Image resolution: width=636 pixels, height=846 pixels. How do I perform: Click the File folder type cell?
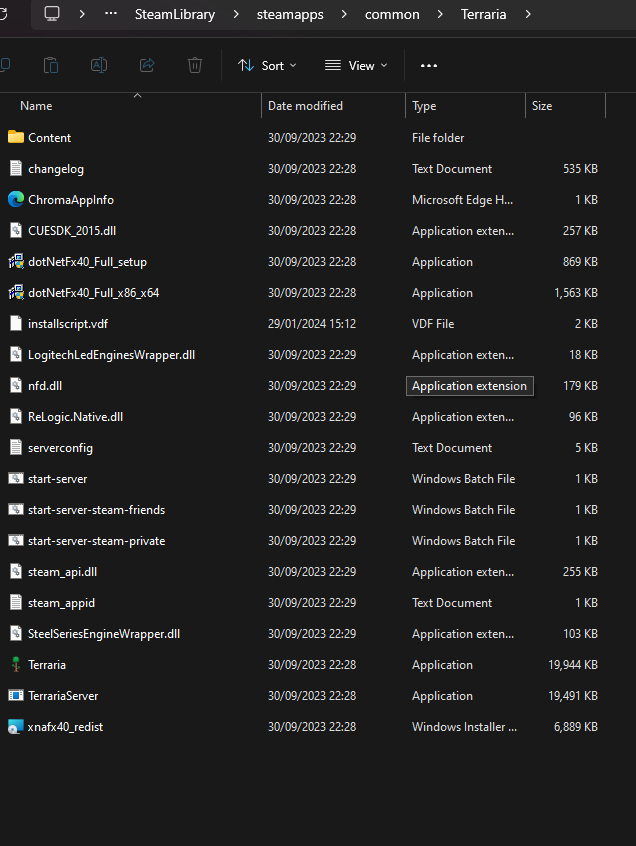click(438, 138)
